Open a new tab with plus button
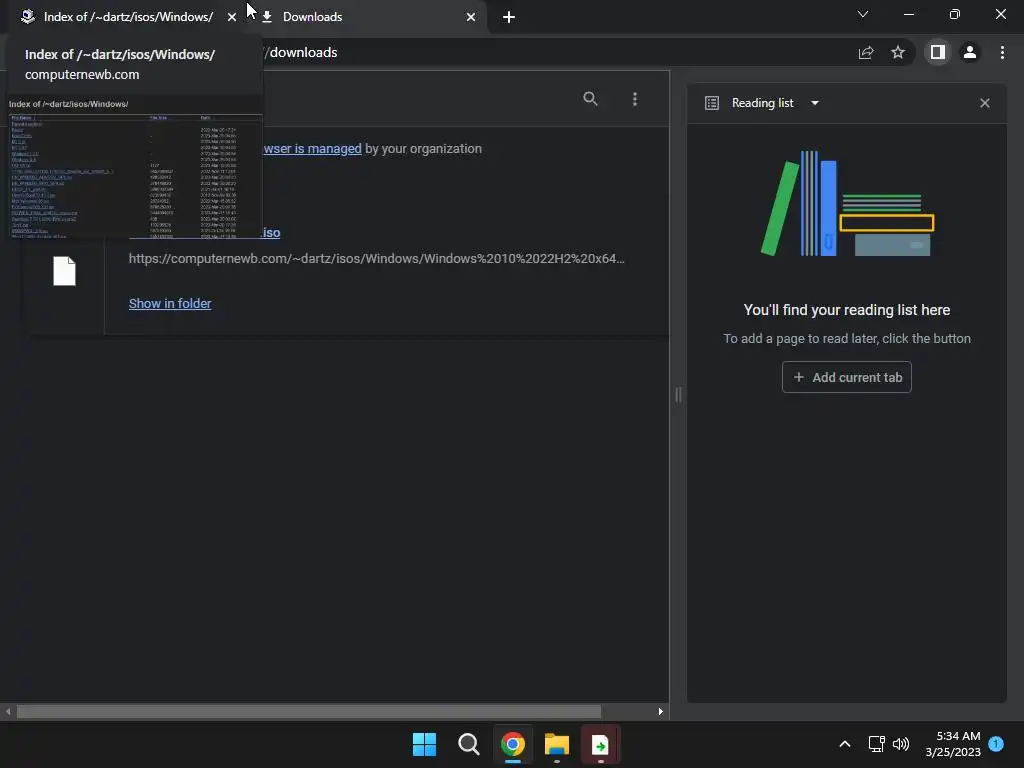Screen dimensions: 1024x768 pos(509,17)
